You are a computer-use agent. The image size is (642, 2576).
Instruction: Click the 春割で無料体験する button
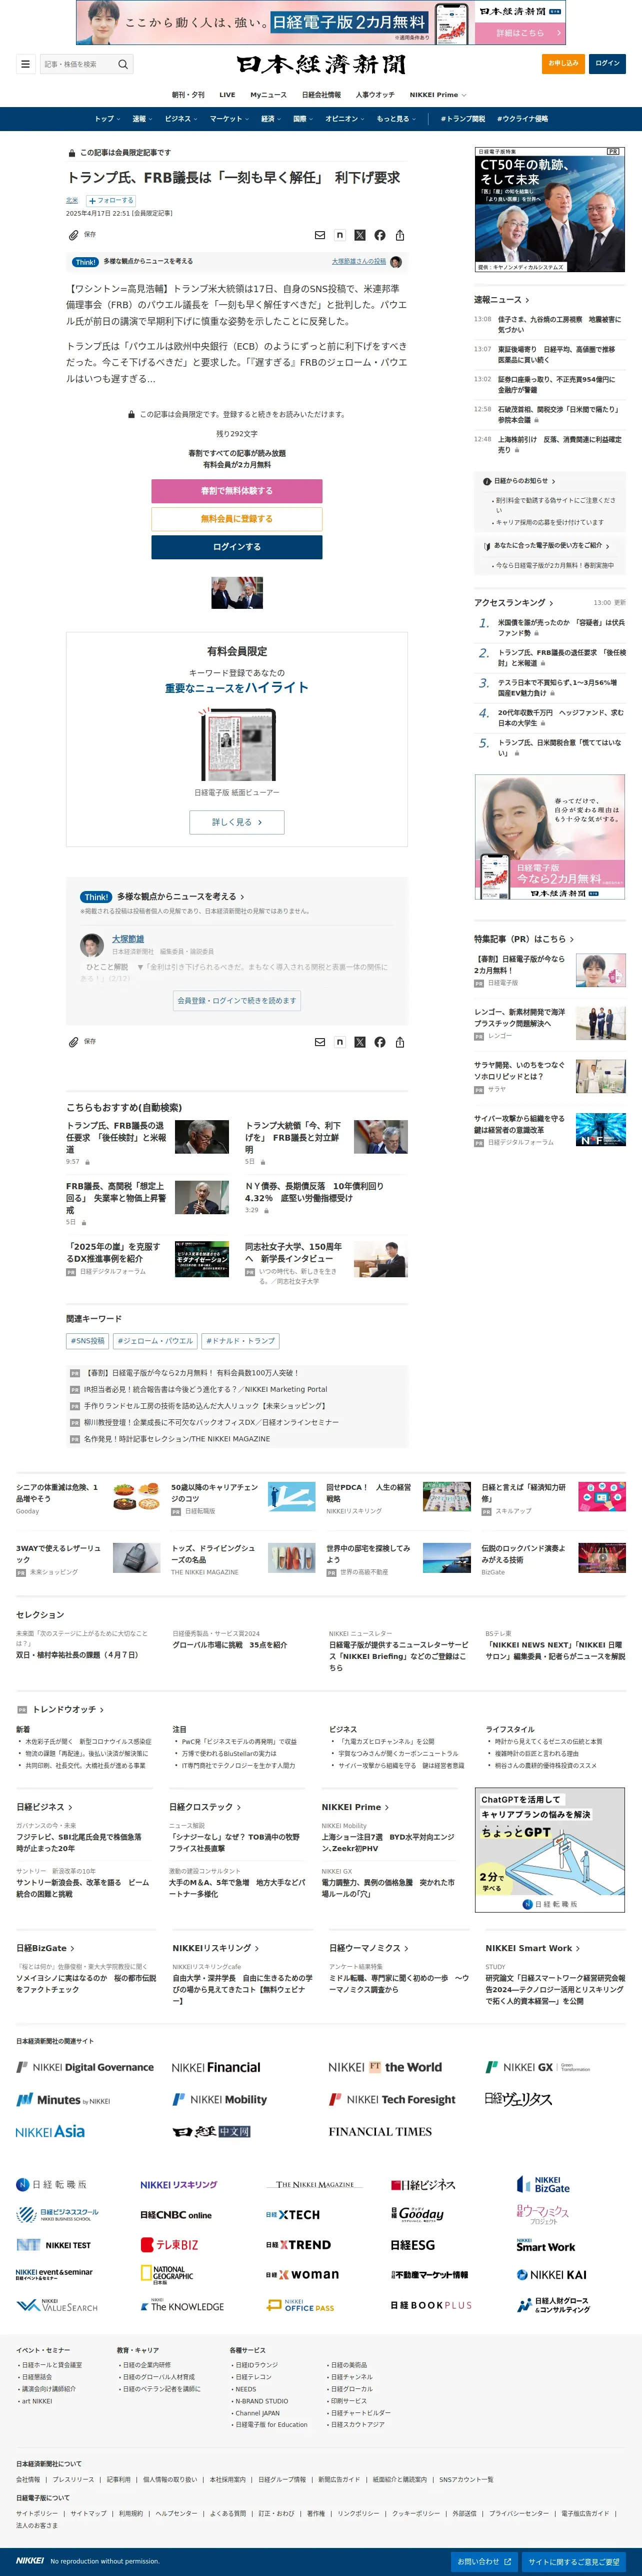pyautogui.click(x=237, y=491)
